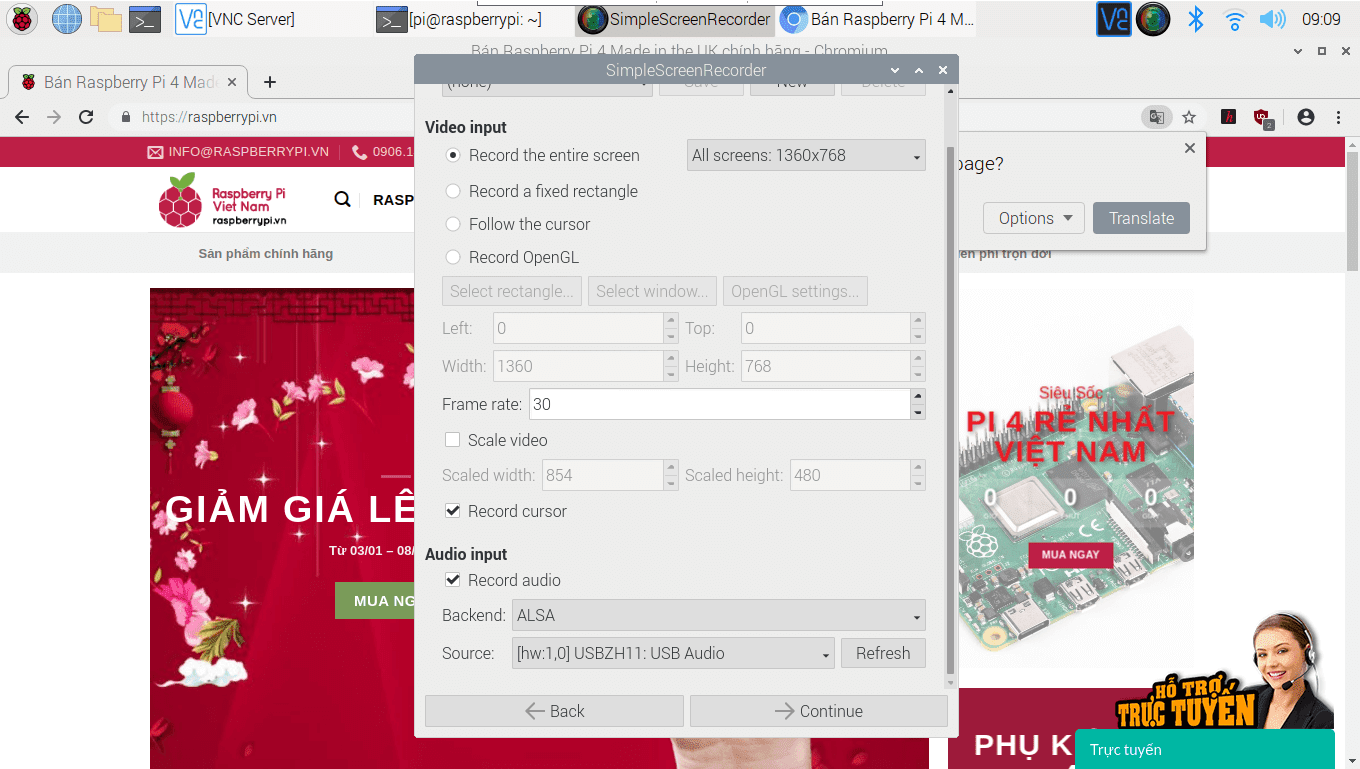Screen dimensions: 1360x769
Task: Open the file manager folders icon
Action: [x=105, y=19]
